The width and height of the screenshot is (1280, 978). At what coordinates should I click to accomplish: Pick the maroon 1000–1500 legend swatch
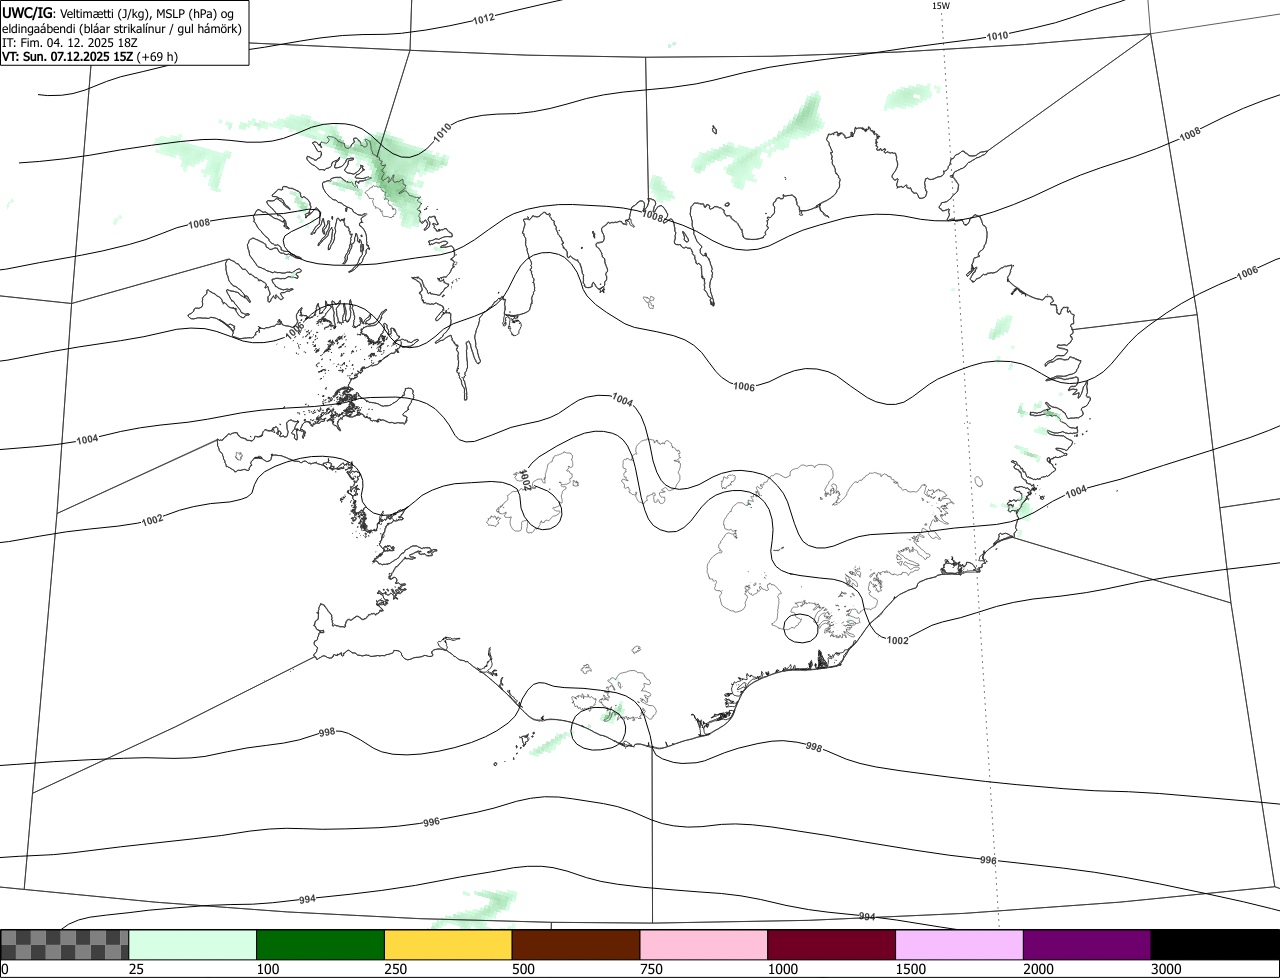click(x=832, y=945)
